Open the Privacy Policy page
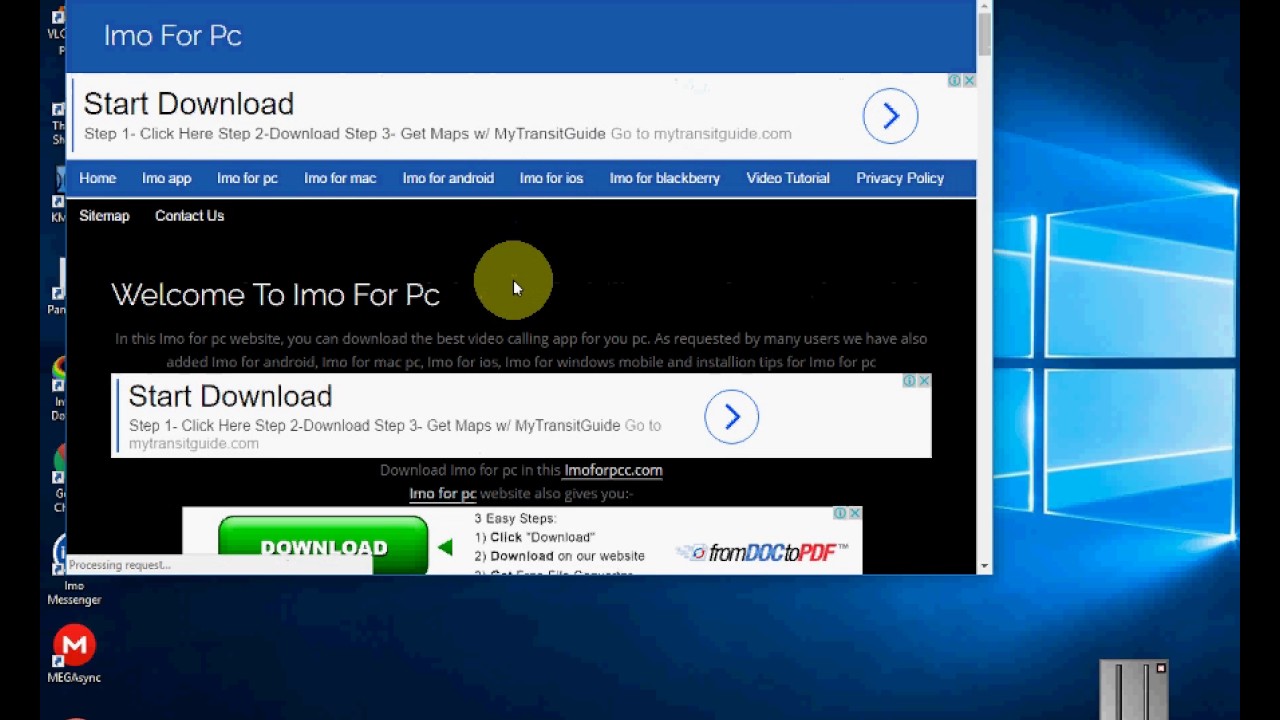The image size is (1280, 720). coord(900,178)
